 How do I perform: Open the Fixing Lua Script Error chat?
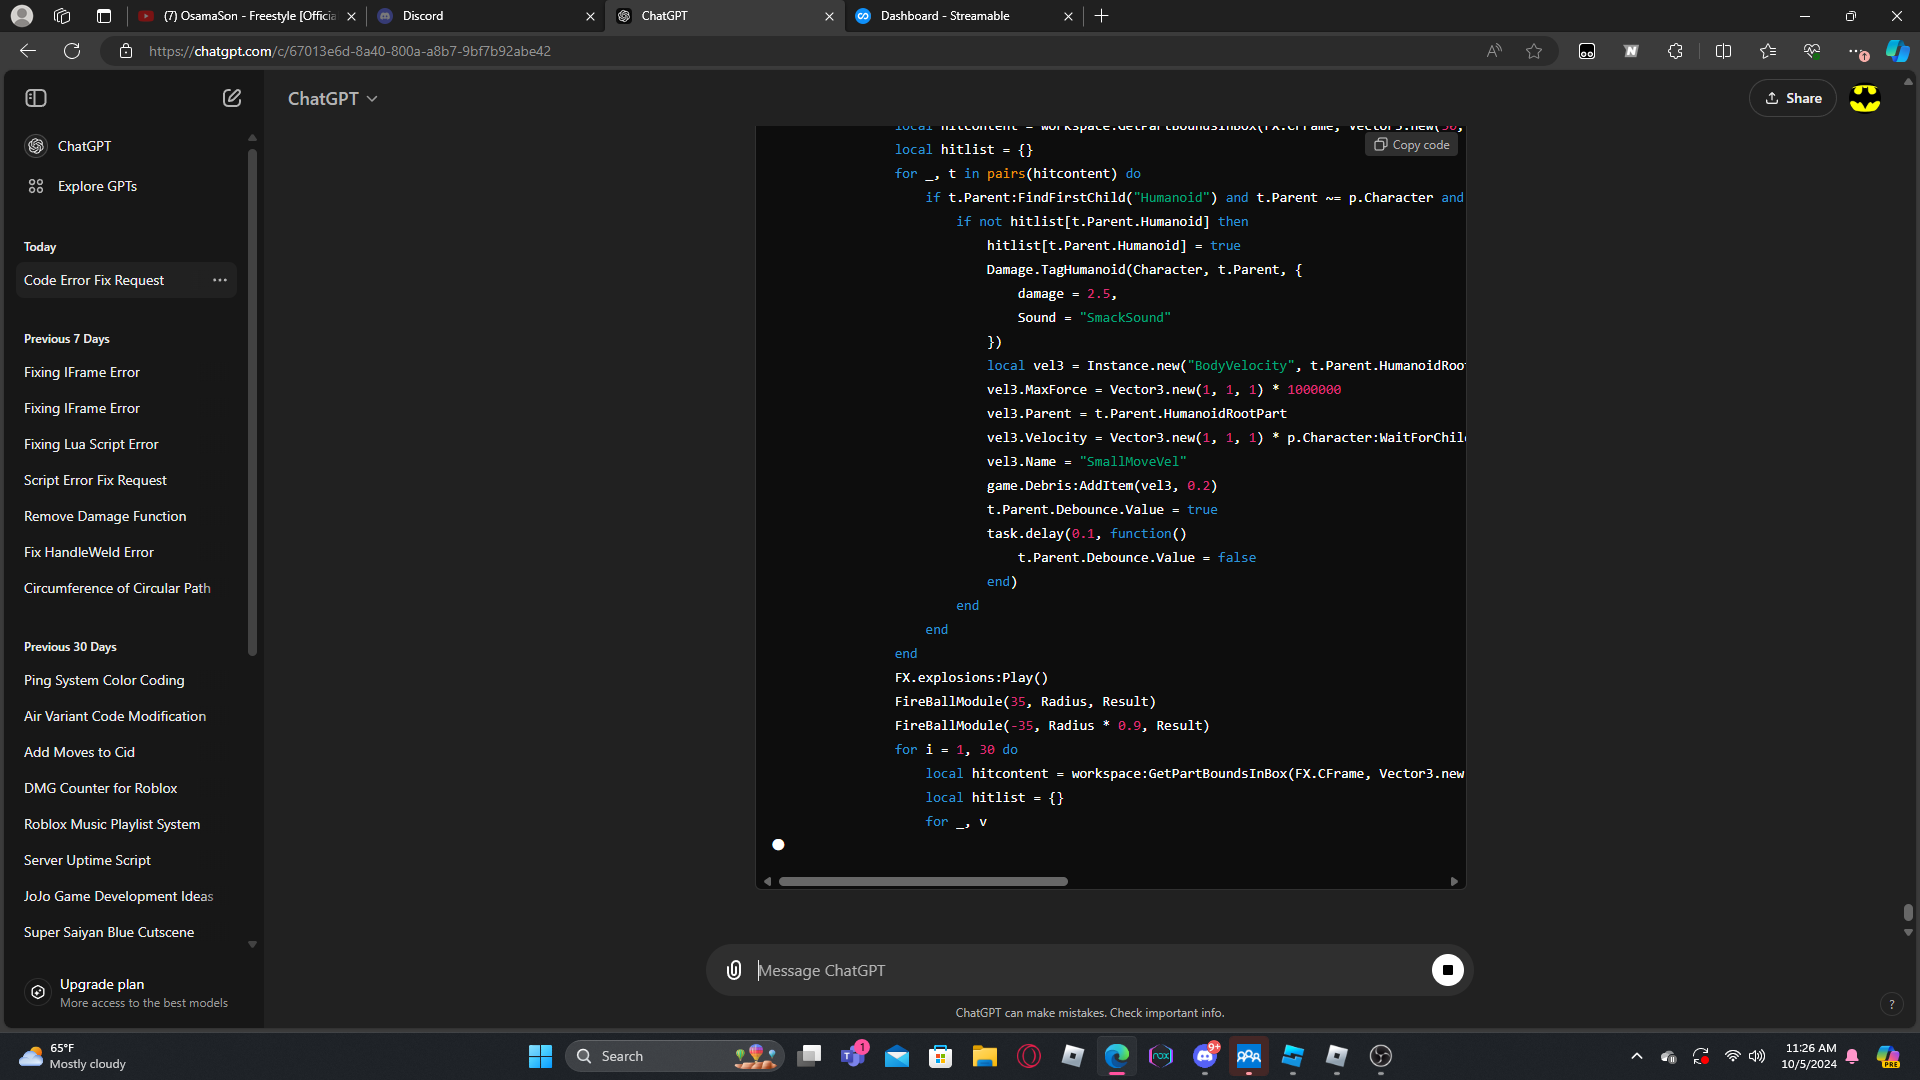[91, 444]
